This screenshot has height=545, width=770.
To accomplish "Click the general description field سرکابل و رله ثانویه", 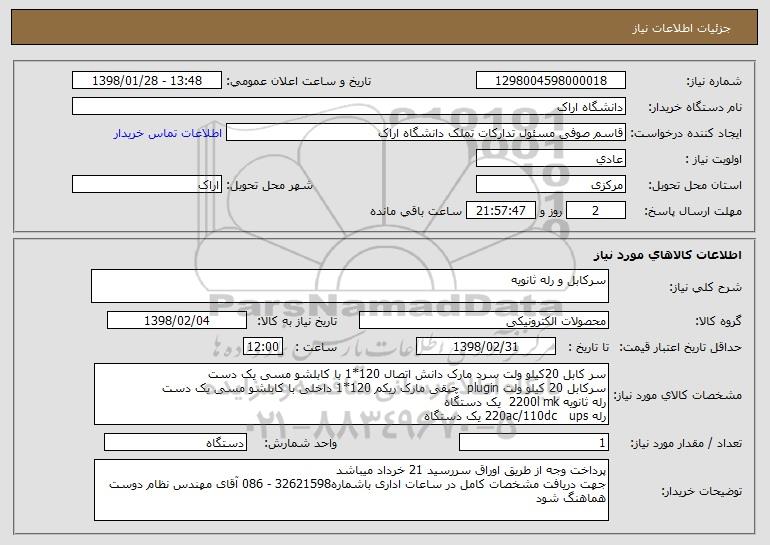I will click(350, 286).
